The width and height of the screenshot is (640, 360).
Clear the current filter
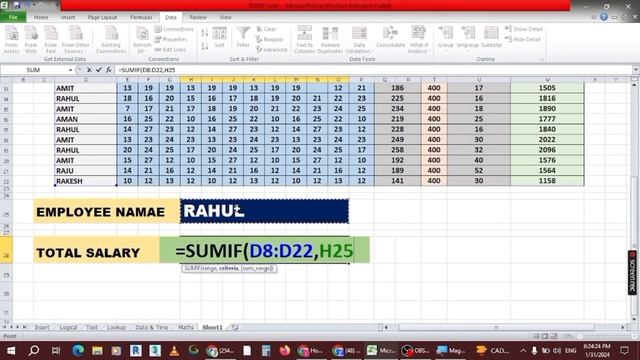coord(266,29)
